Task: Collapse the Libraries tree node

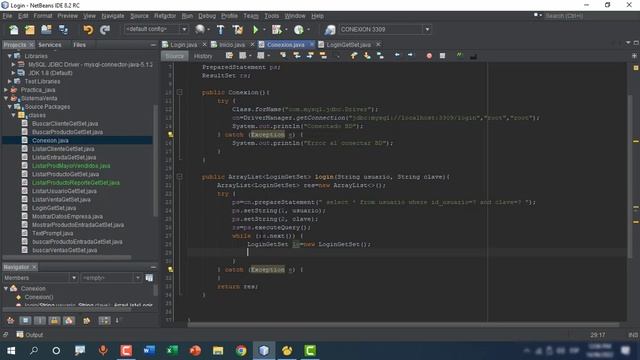Action: (9, 56)
